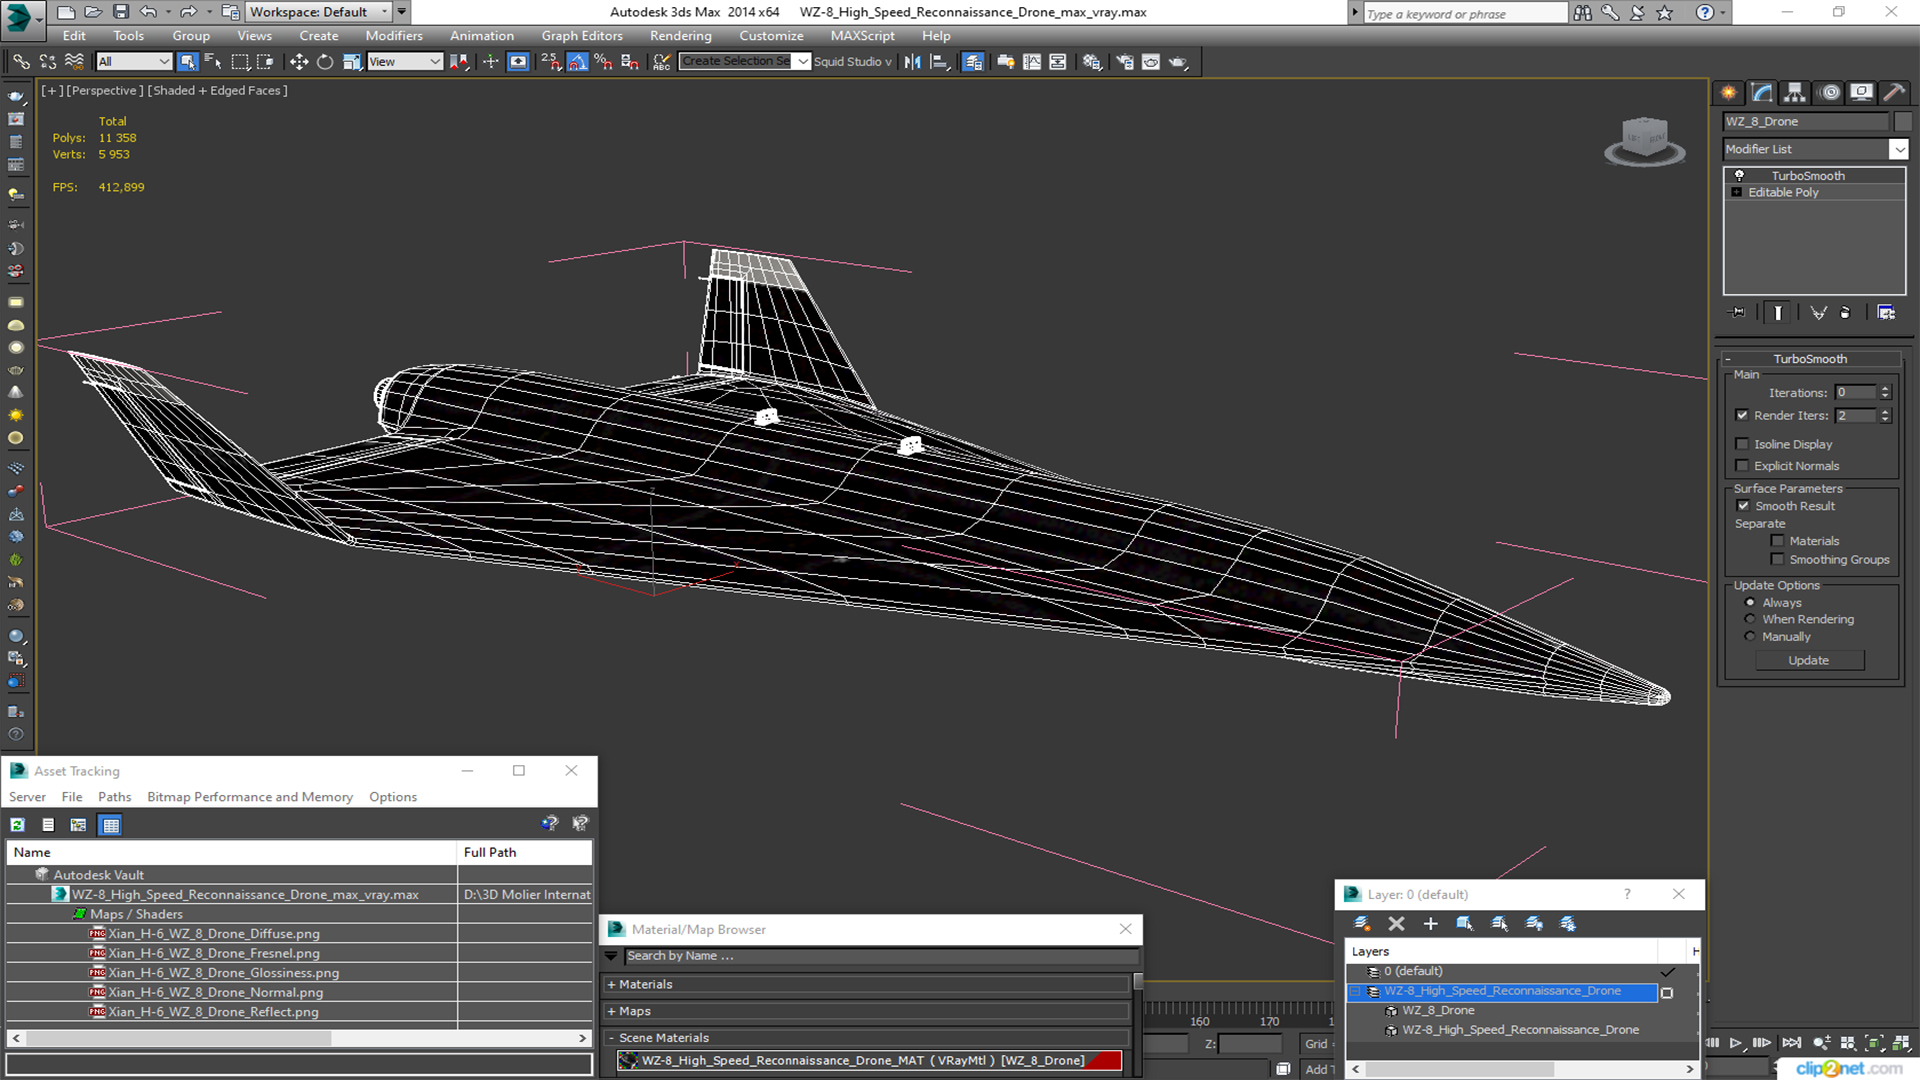The width and height of the screenshot is (1920, 1080).
Task: Click Pin Stack icon below modifier stack
Action: point(1738,313)
